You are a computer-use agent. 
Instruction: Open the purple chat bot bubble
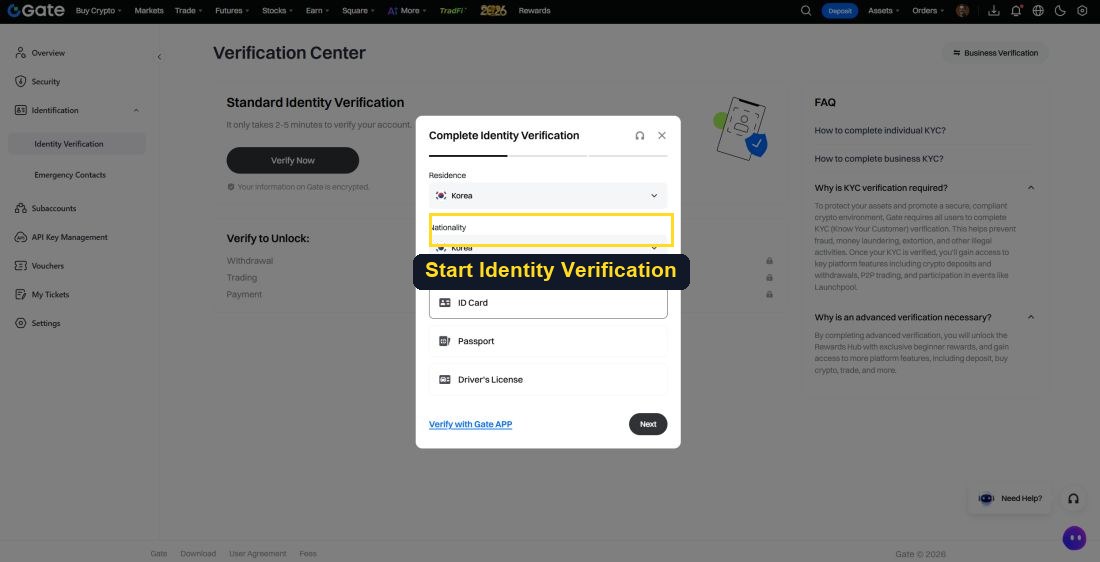coord(1074,538)
